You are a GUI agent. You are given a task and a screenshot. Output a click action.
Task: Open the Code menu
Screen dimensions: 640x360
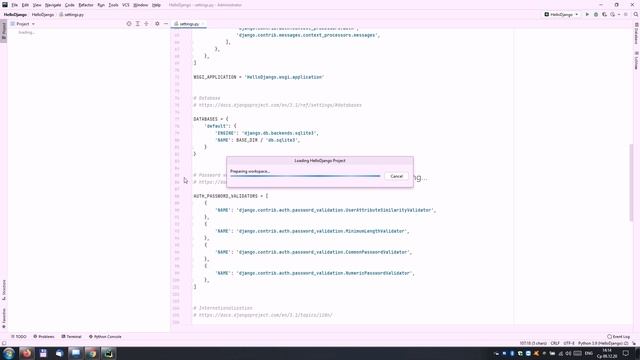70,5
